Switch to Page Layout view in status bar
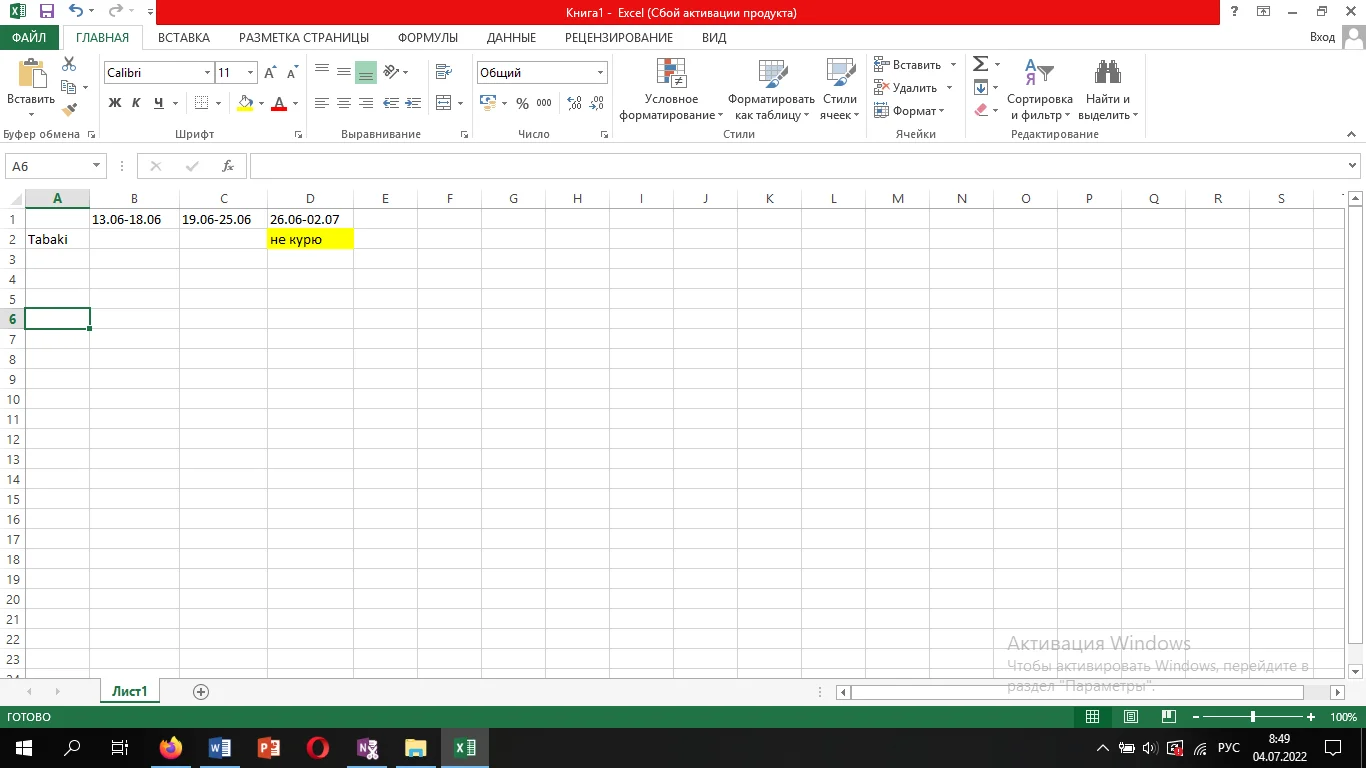Screen dimensions: 1366x768 [1130, 717]
